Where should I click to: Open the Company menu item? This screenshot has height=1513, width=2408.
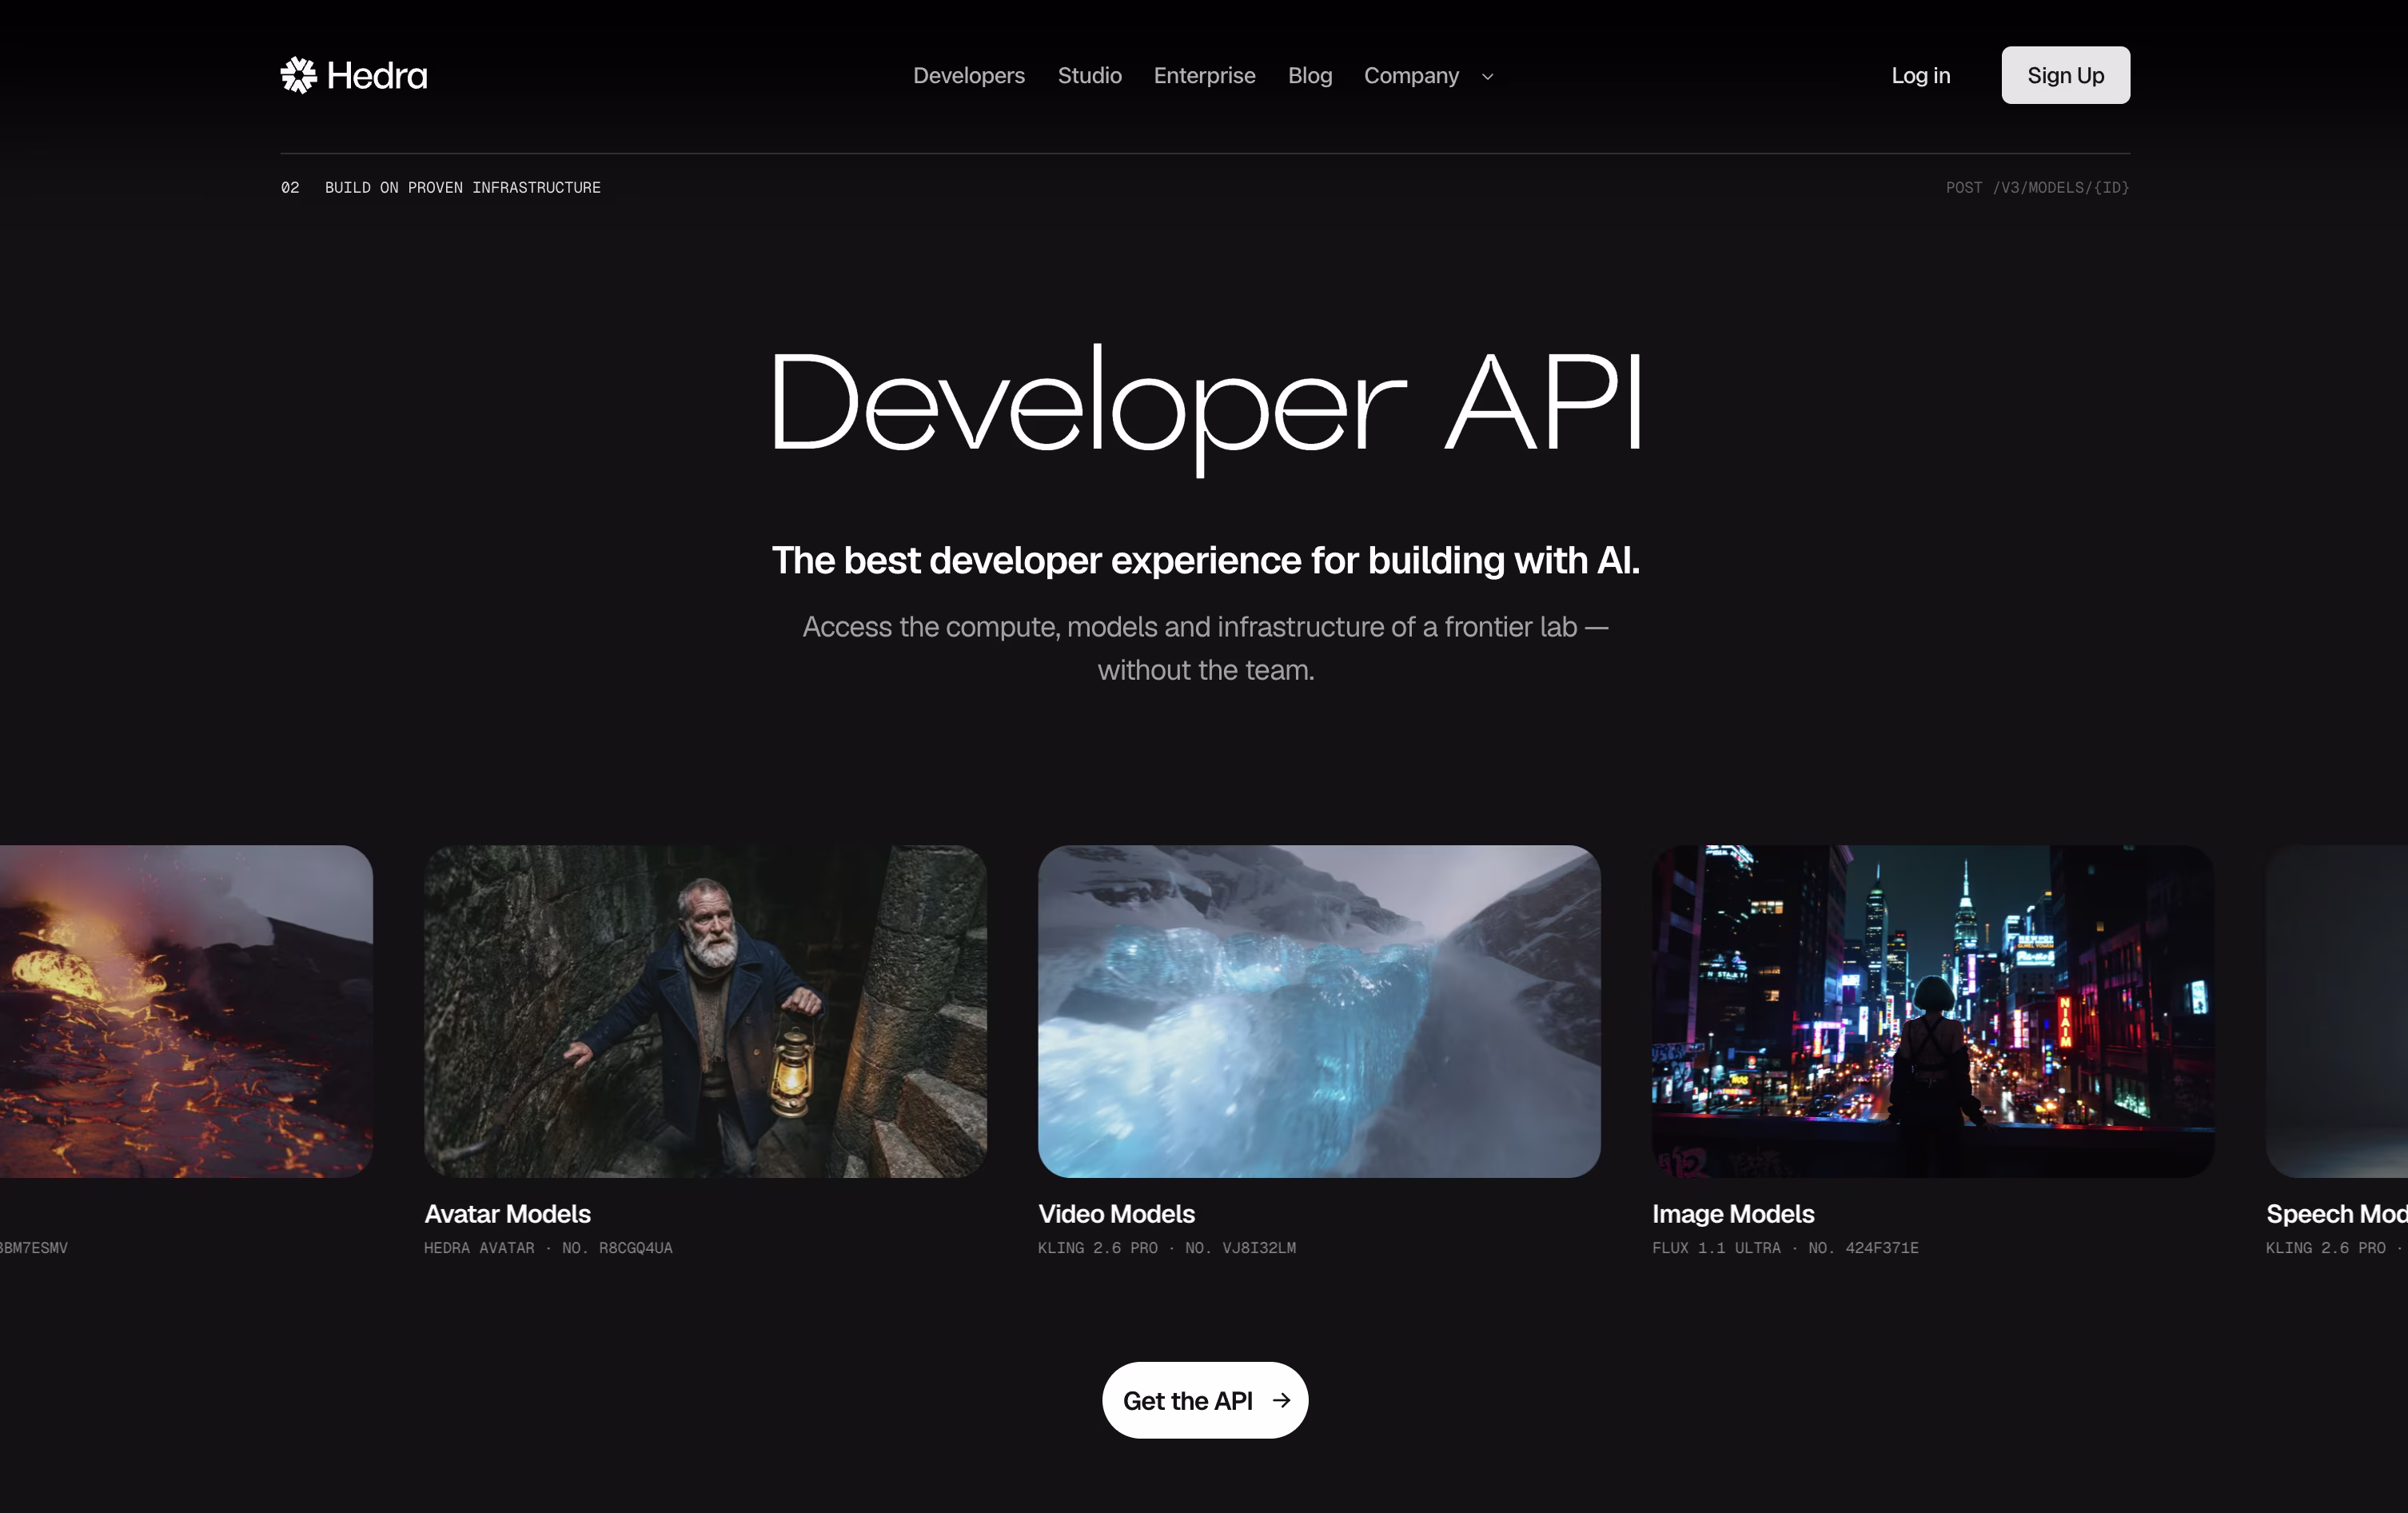click(x=1411, y=76)
